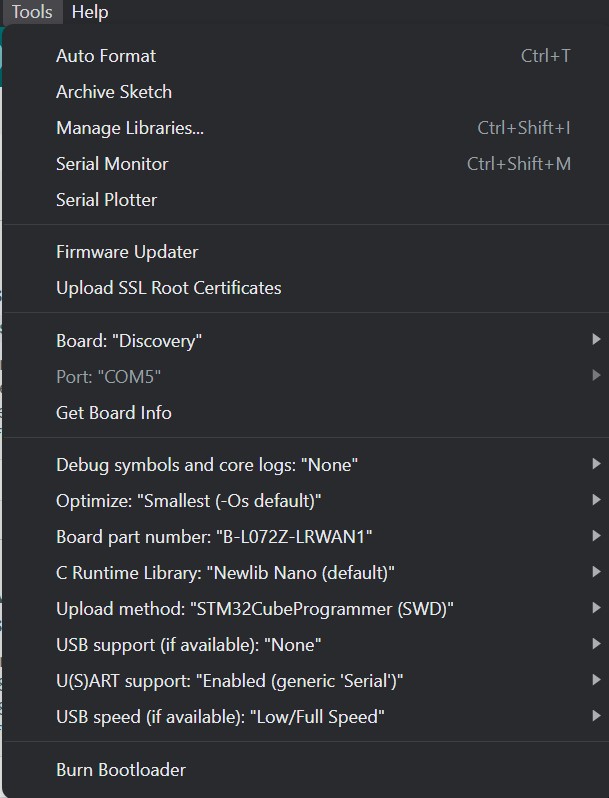Expand Debug symbols and core logs options
Image resolution: width=609 pixels, height=798 pixels.
(x=207, y=465)
